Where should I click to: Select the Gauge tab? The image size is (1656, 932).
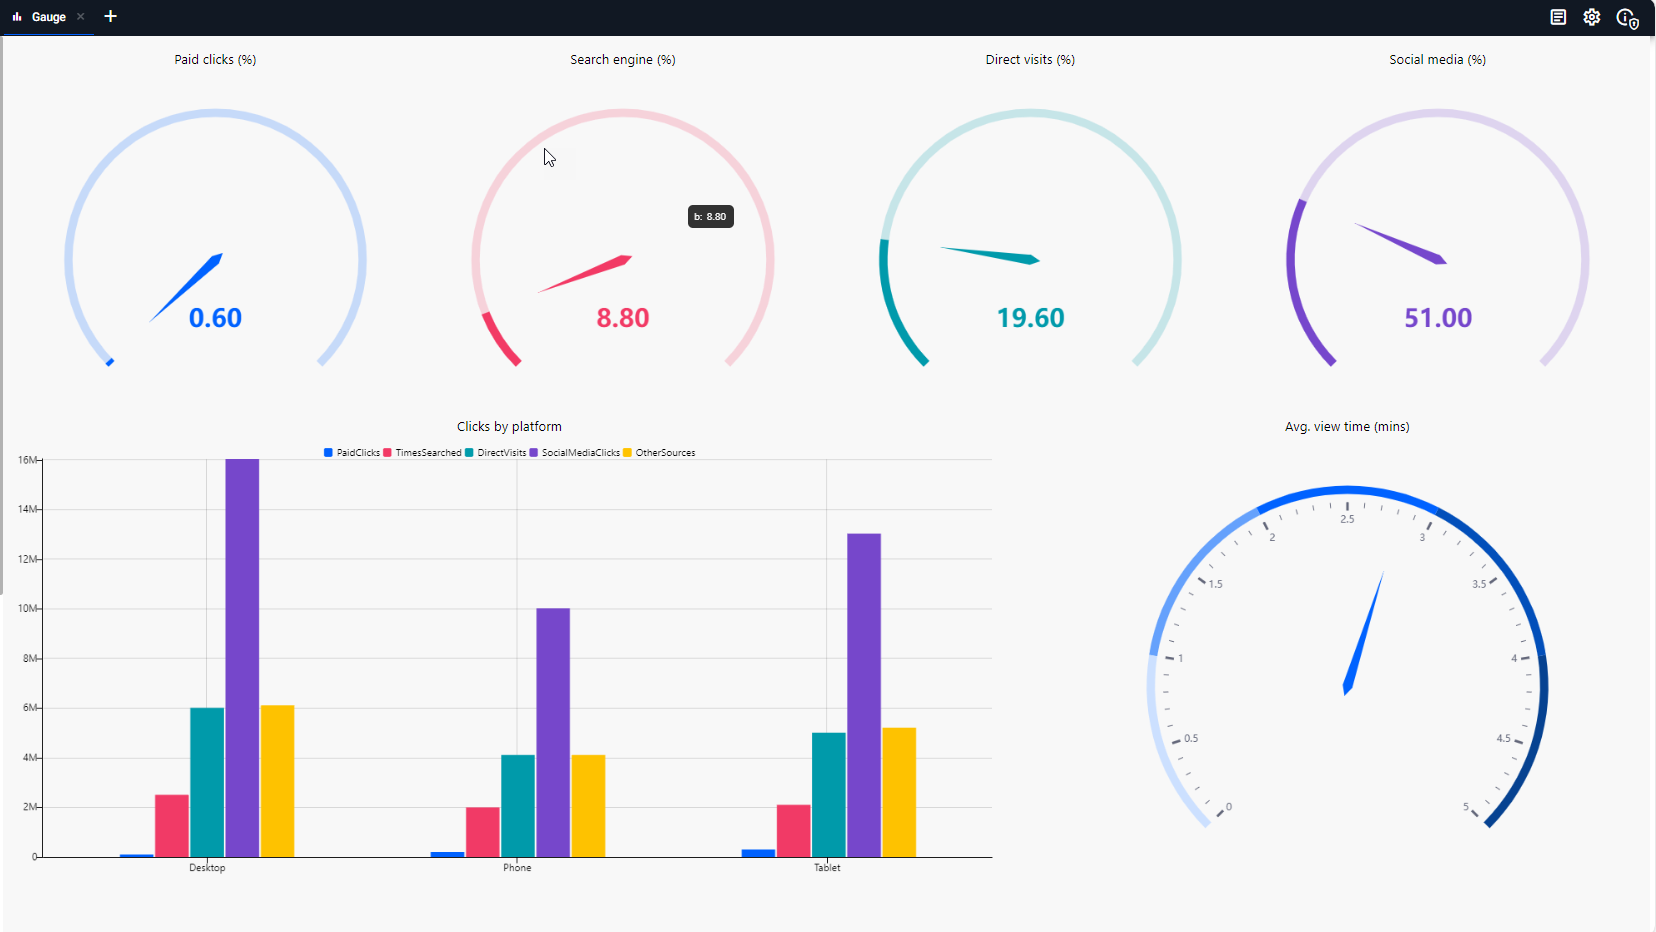point(48,17)
